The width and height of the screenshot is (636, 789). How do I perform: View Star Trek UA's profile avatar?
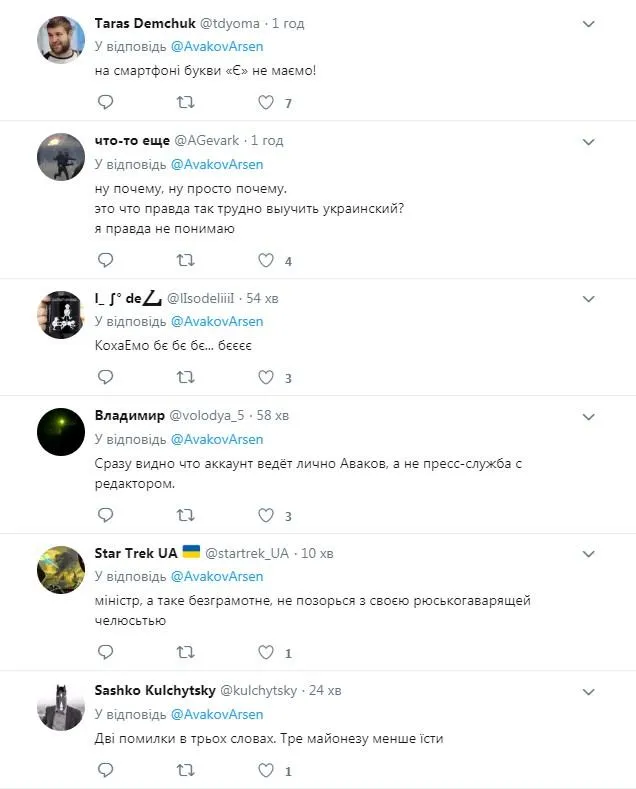coord(61,571)
